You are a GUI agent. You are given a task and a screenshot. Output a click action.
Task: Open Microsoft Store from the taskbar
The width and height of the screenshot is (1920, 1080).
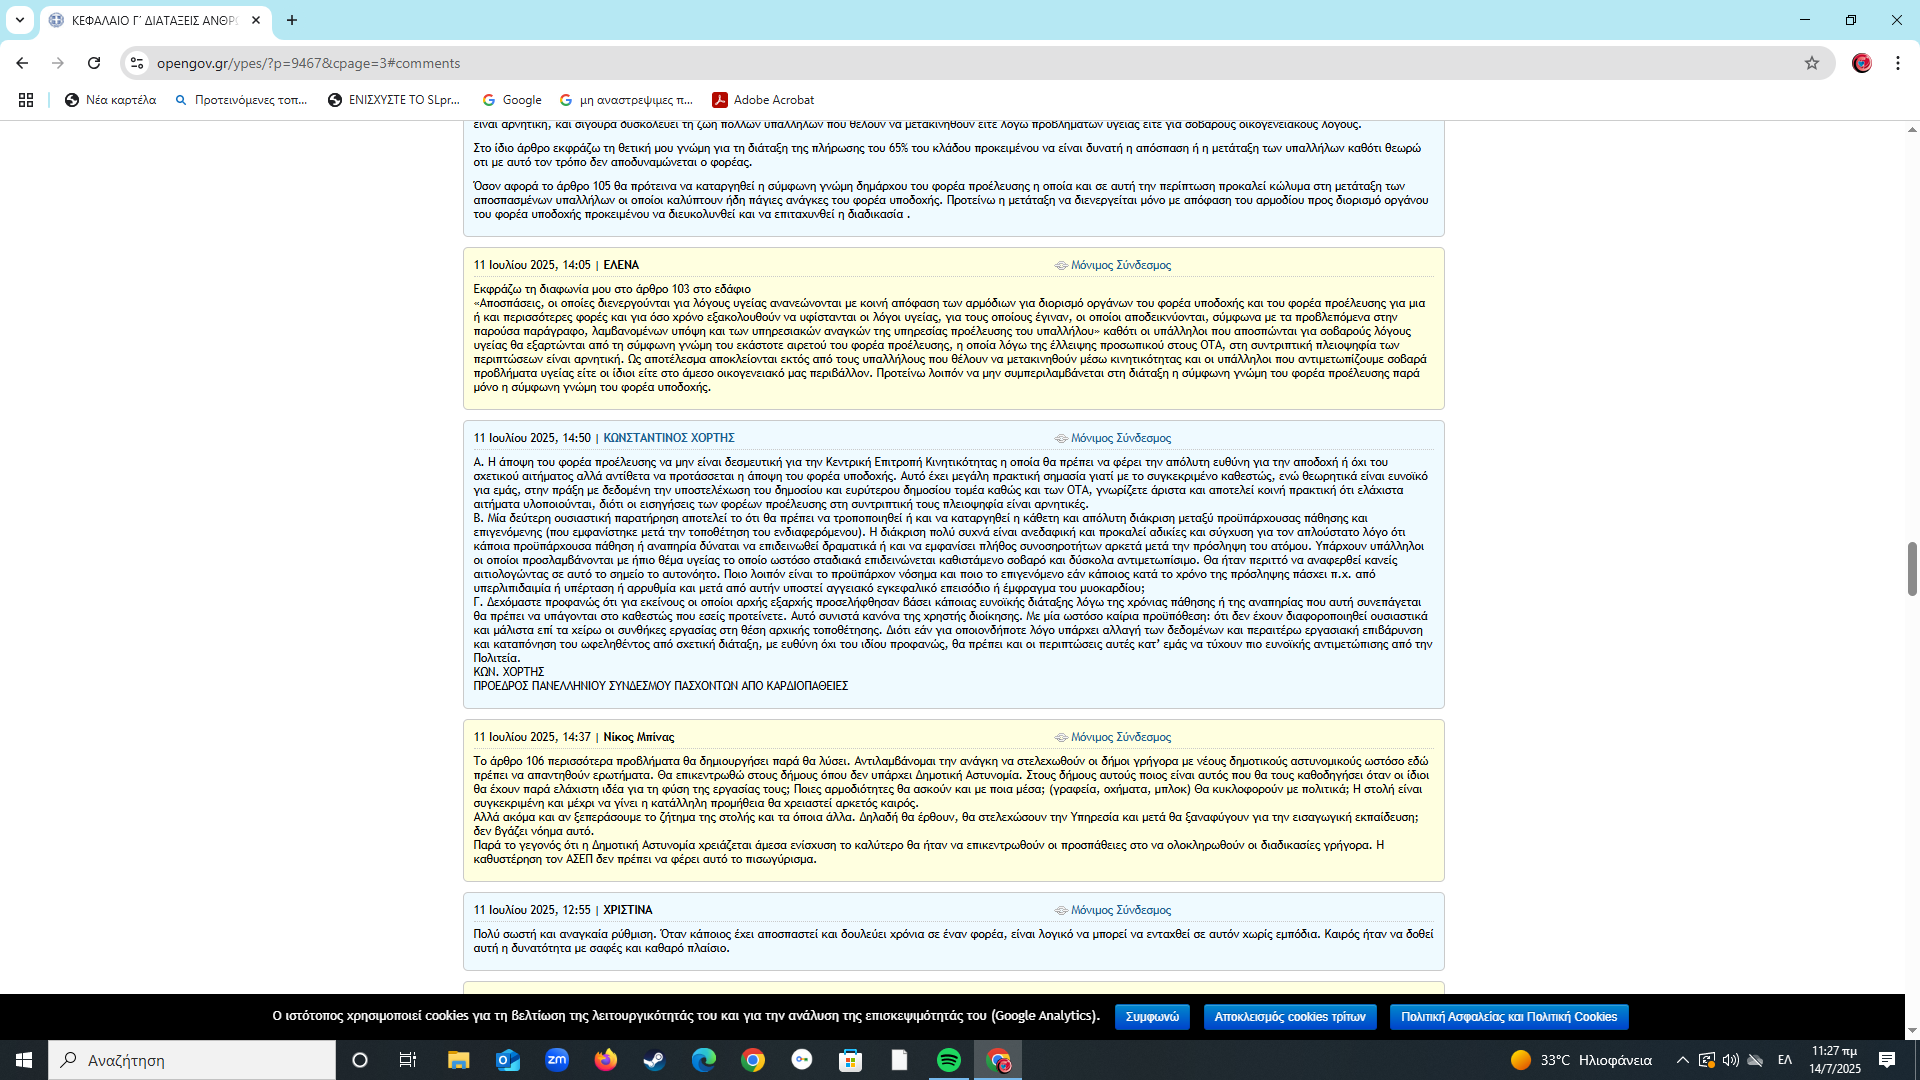click(850, 1060)
